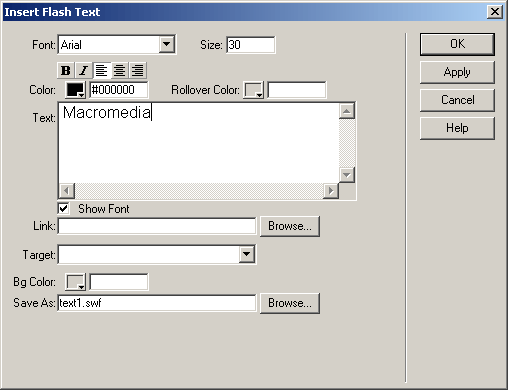Toggle bold text formatting
Image resolution: width=508 pixels, height=390 pixels.
66,70
